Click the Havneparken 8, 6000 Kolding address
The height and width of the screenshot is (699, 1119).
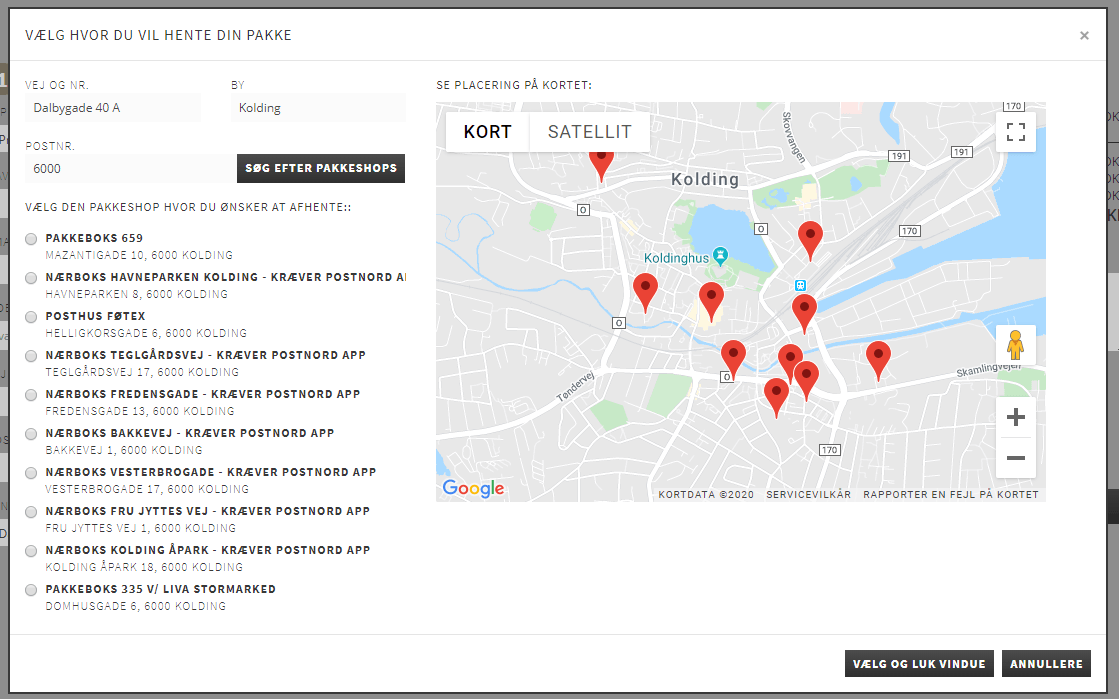(136, 294)
